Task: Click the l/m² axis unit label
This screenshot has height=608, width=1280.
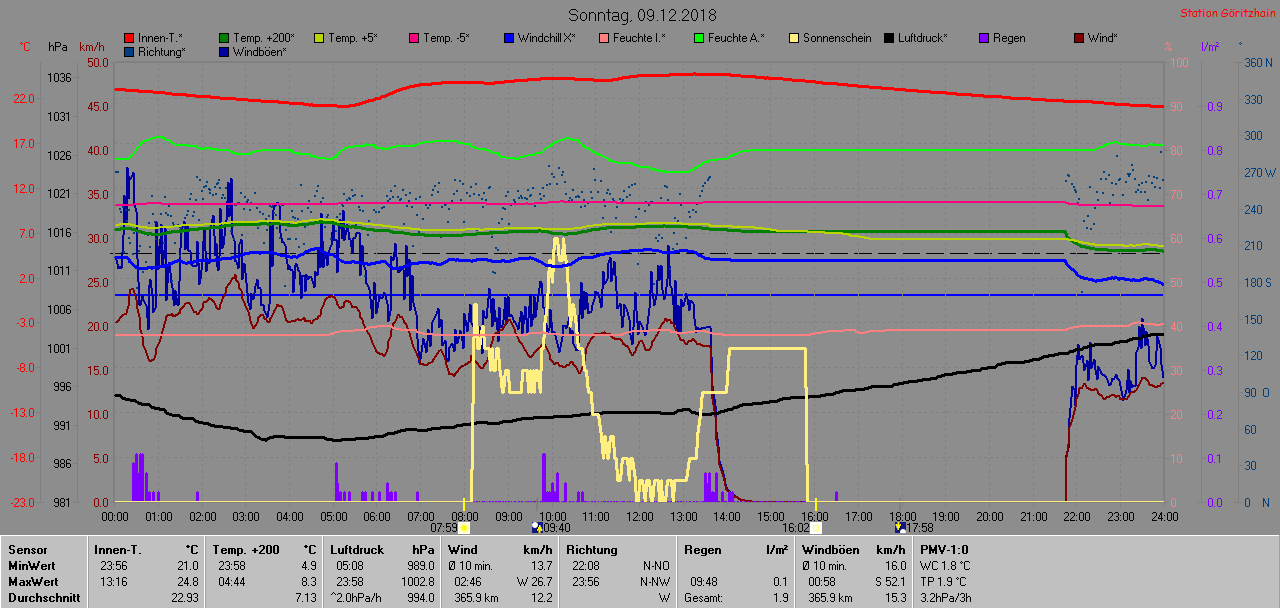Action: coord(1209,47)
